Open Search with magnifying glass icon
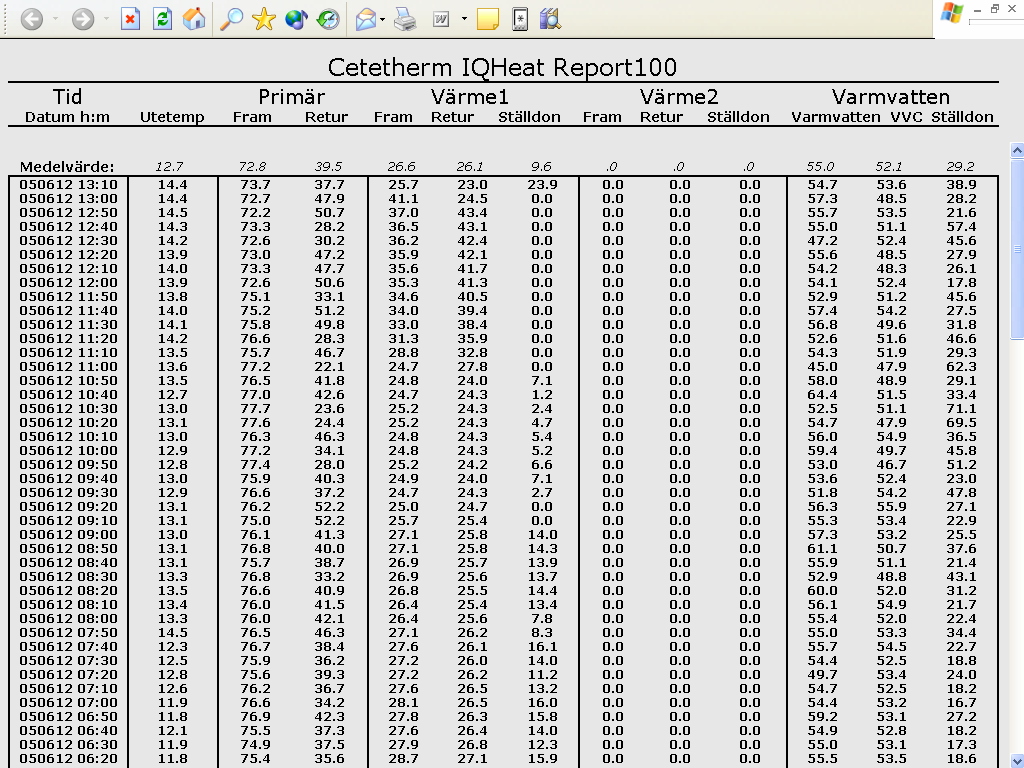 231,19
